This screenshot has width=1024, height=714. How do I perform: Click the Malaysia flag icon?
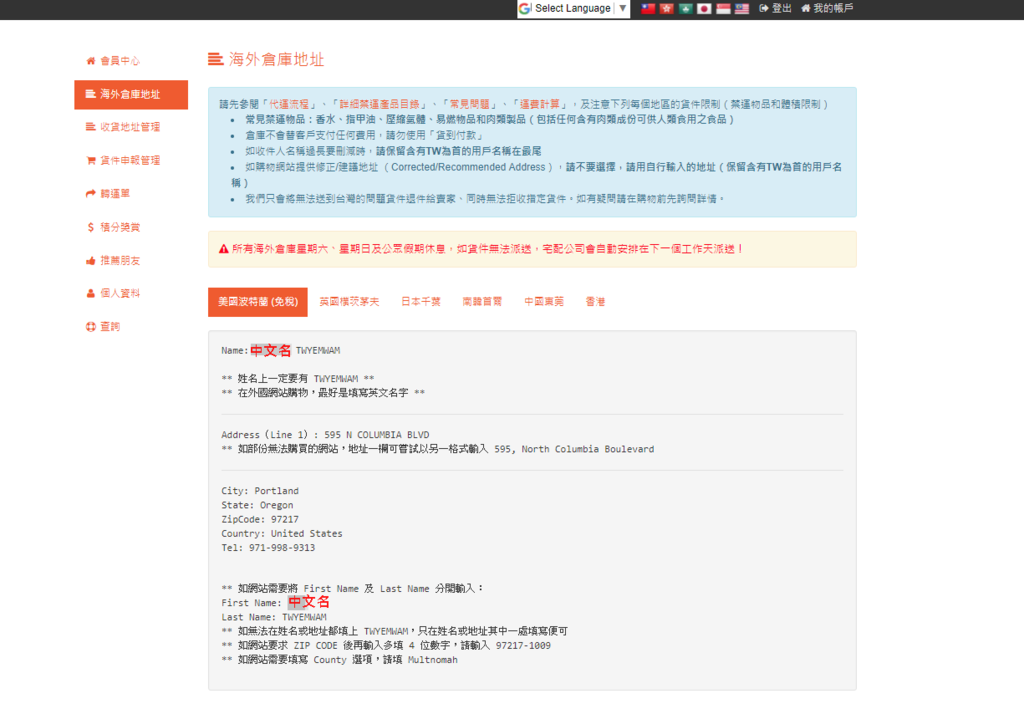[742, 9]
